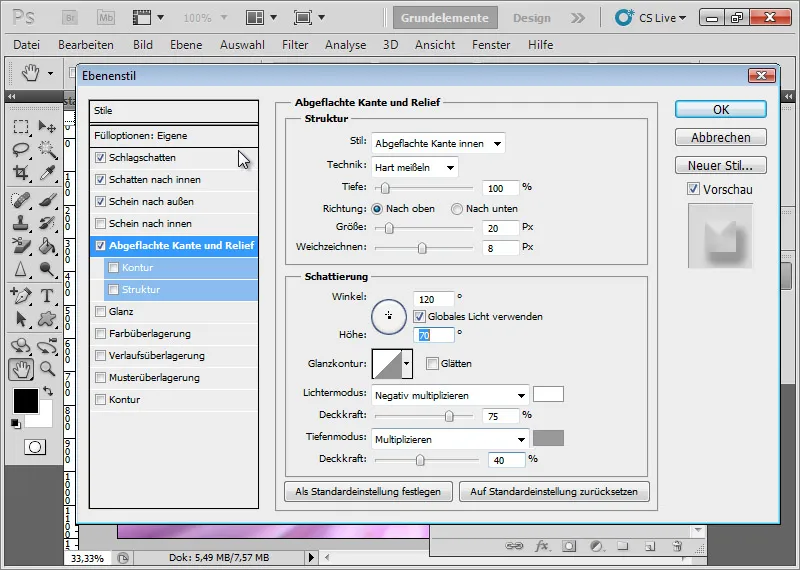
Task: Click Abbrechen button
Action: [721, 137]
